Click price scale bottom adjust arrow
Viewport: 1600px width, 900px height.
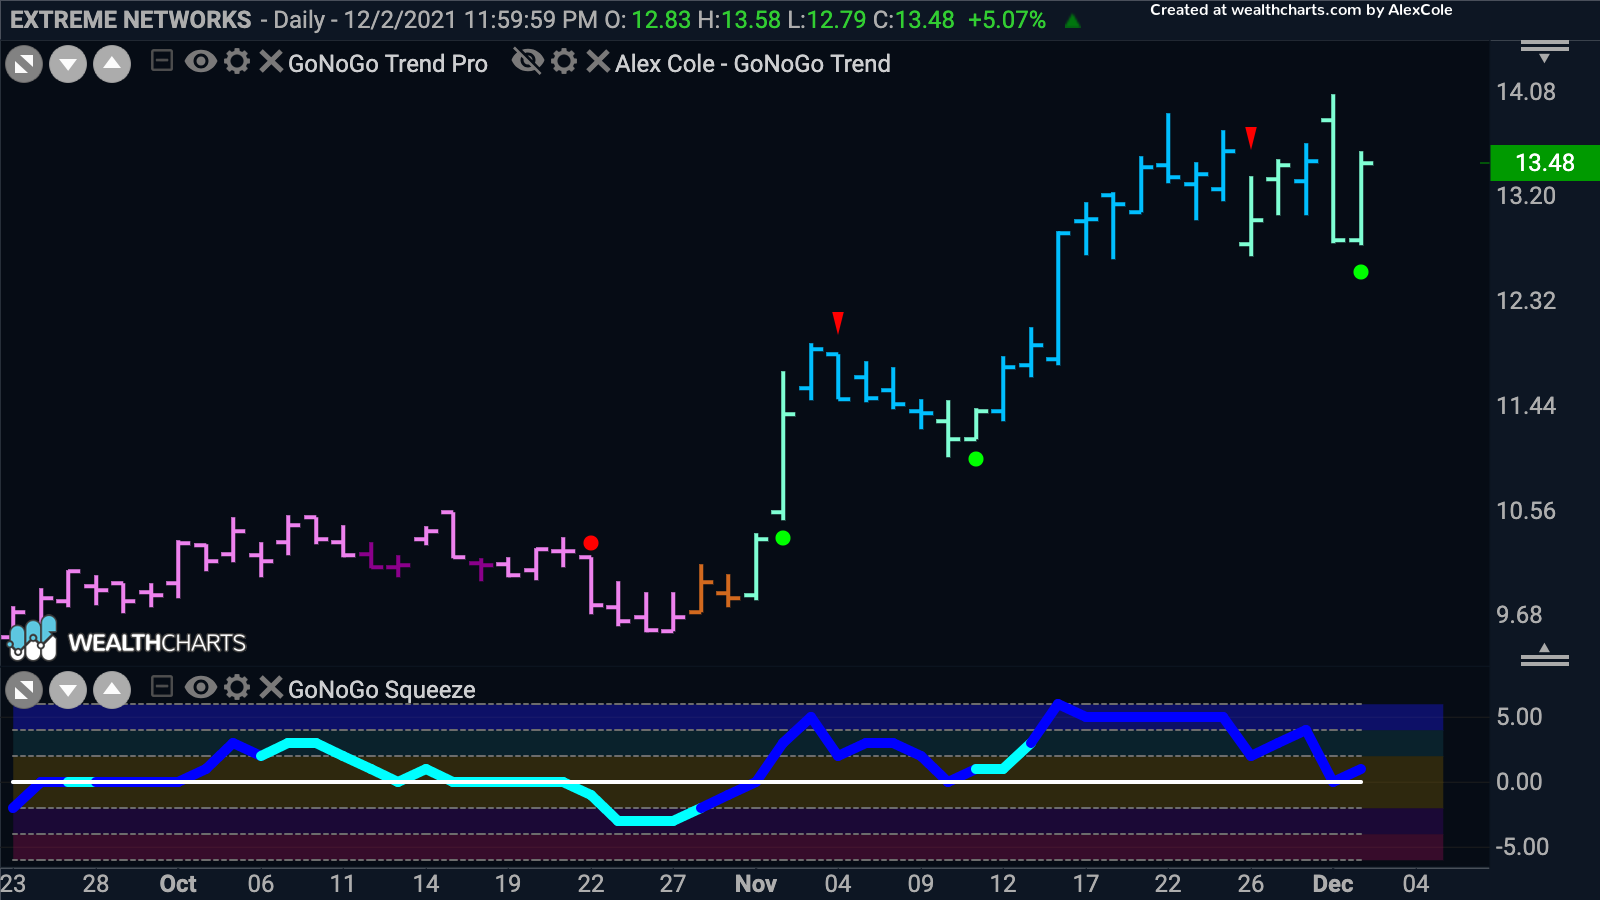[x=1545, y=655]
